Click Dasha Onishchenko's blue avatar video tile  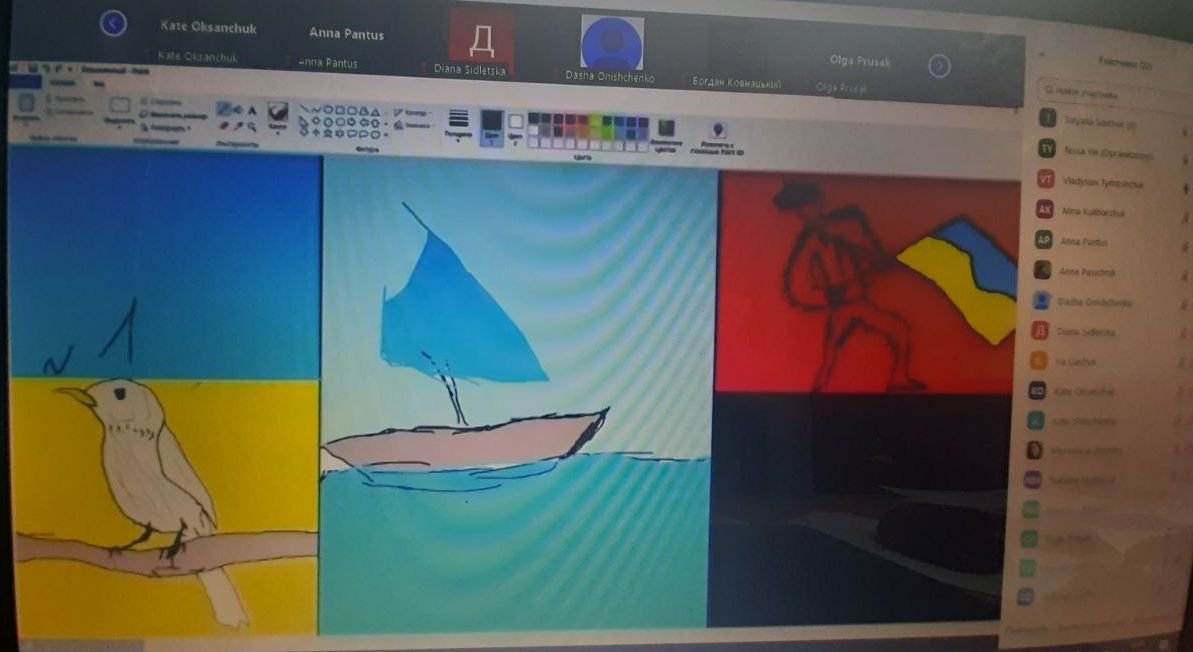coord(612,44)
